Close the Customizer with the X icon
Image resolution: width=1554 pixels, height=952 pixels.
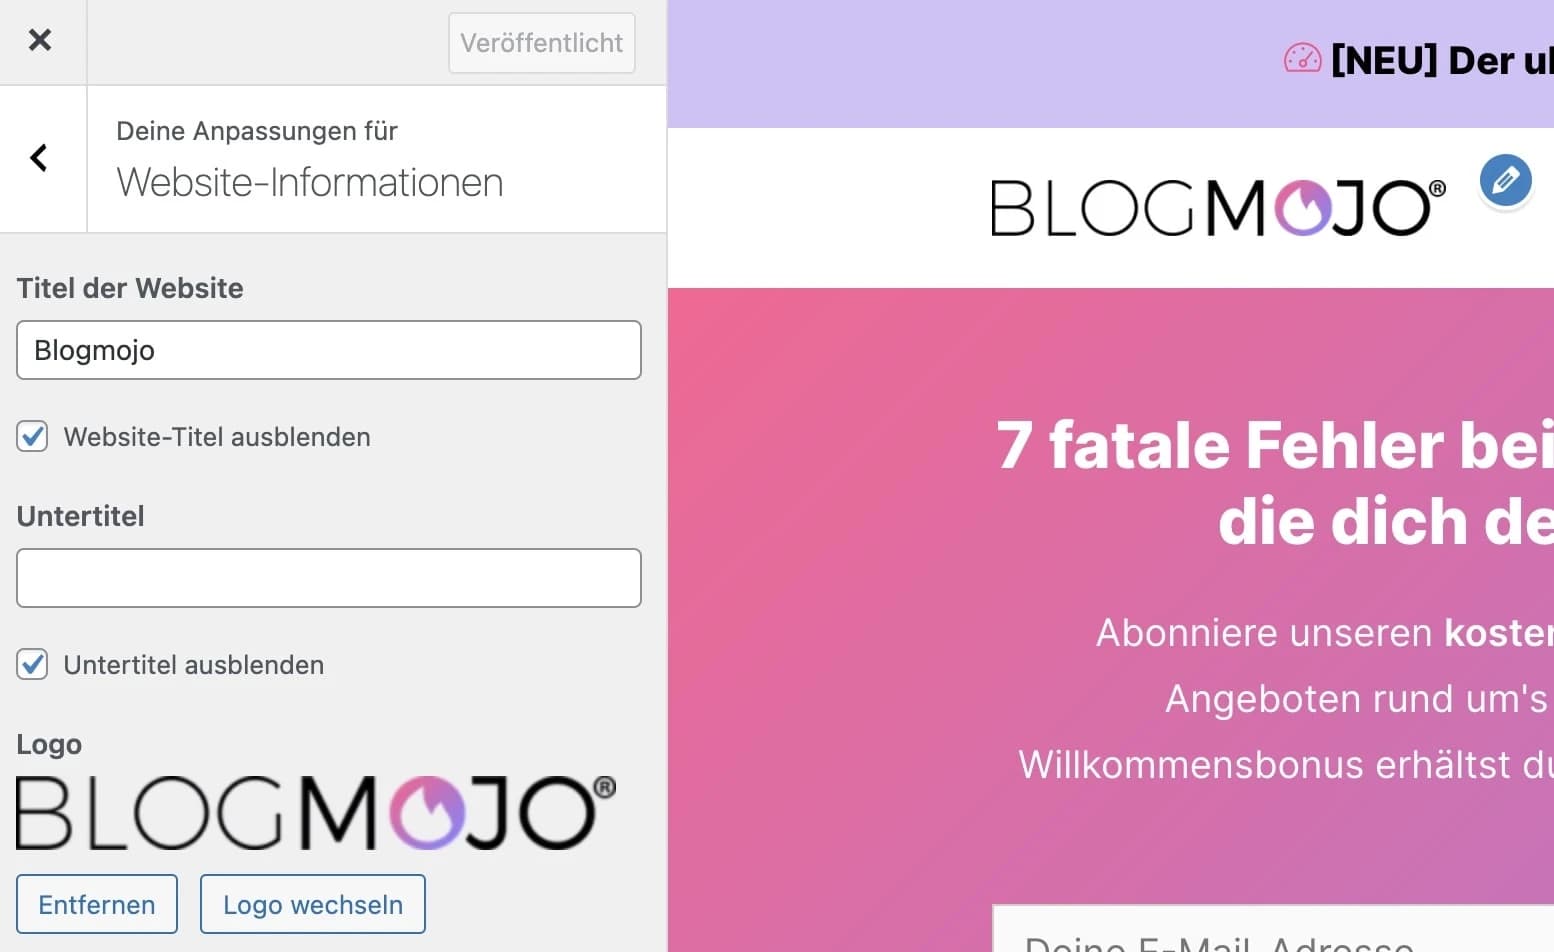40,40
